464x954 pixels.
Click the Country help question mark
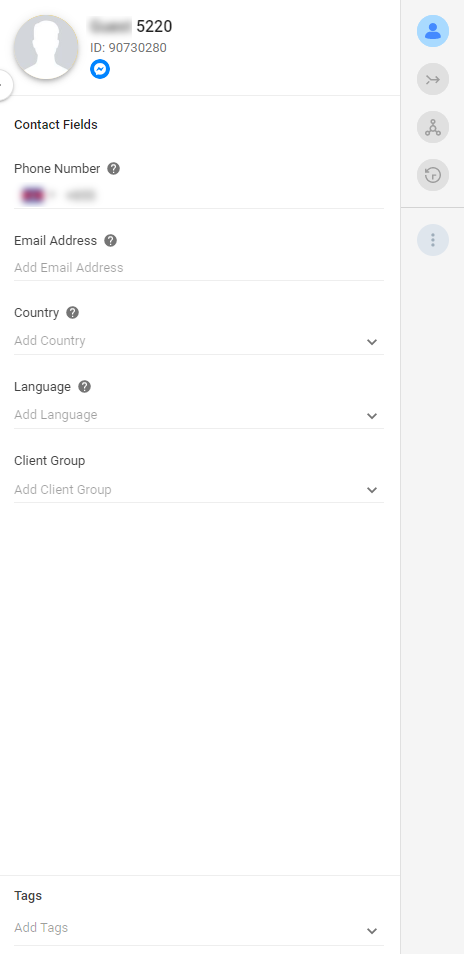pos(72,313)
